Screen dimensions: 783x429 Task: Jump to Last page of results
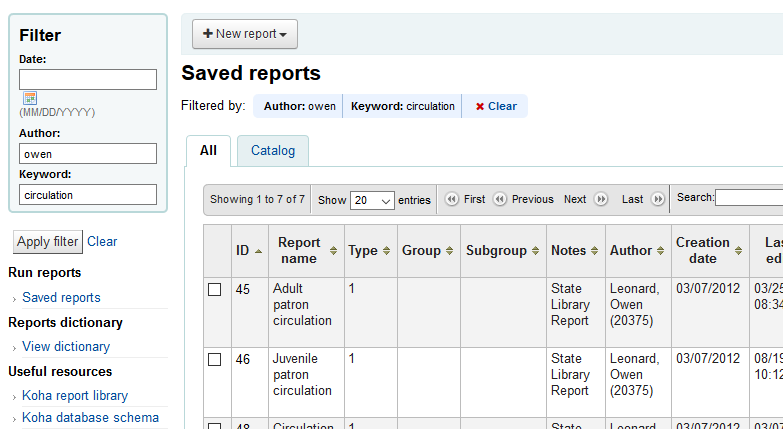click(643, 199)
